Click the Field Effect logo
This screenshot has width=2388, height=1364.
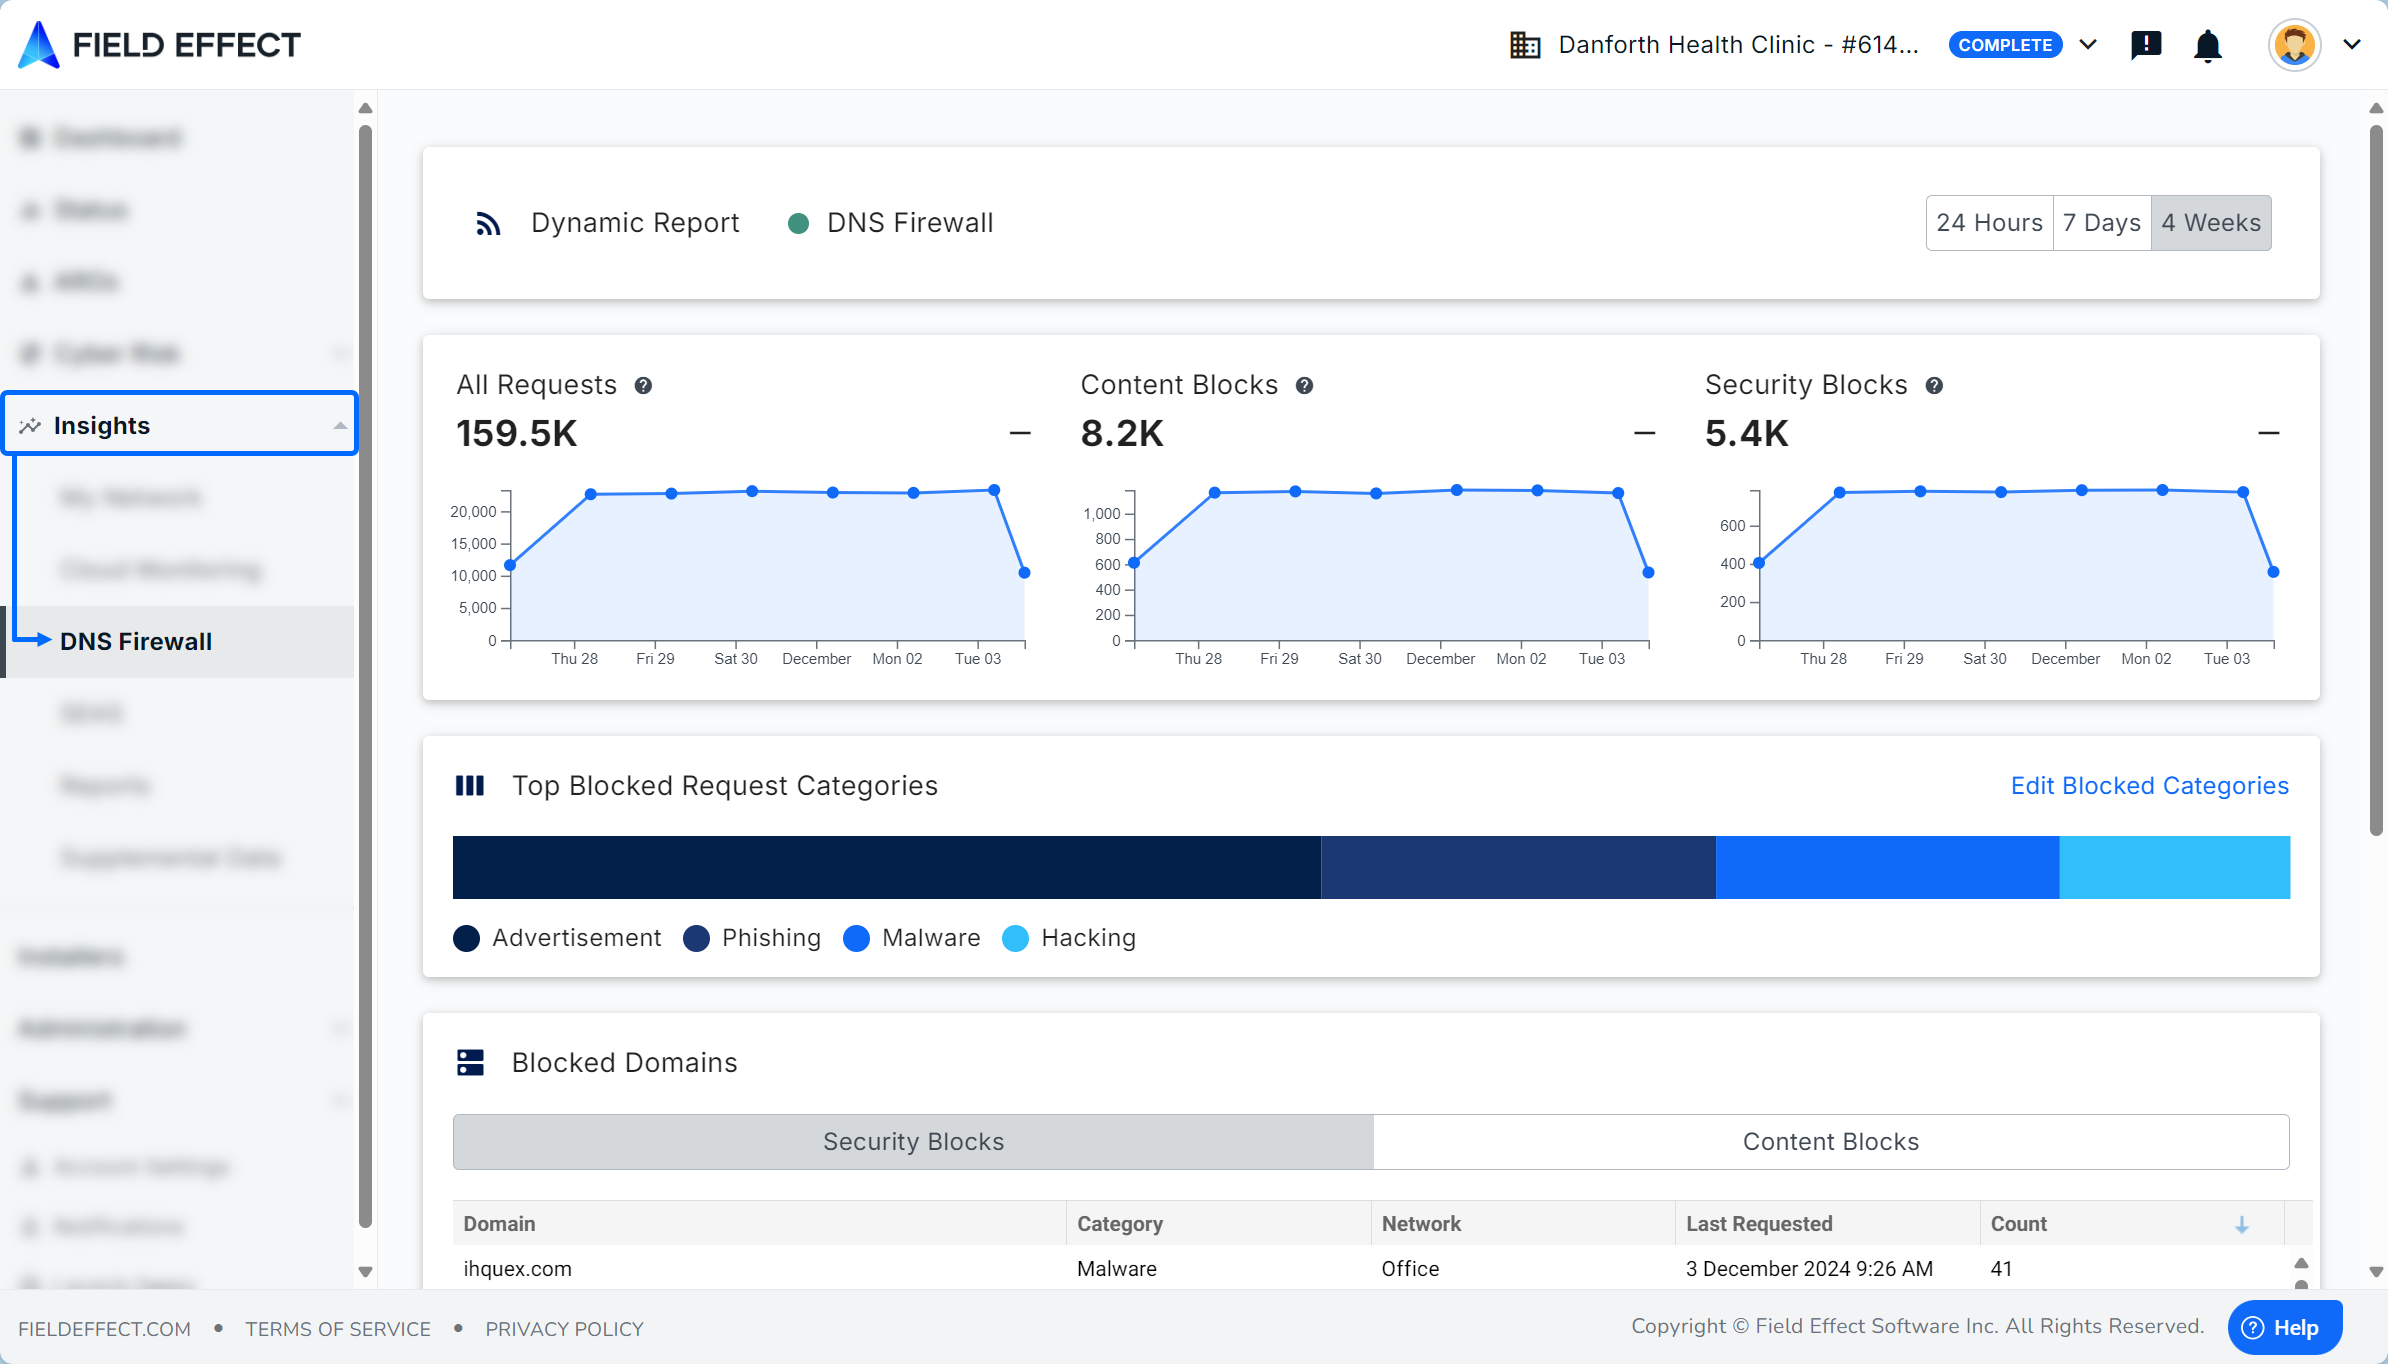[160, 45]
